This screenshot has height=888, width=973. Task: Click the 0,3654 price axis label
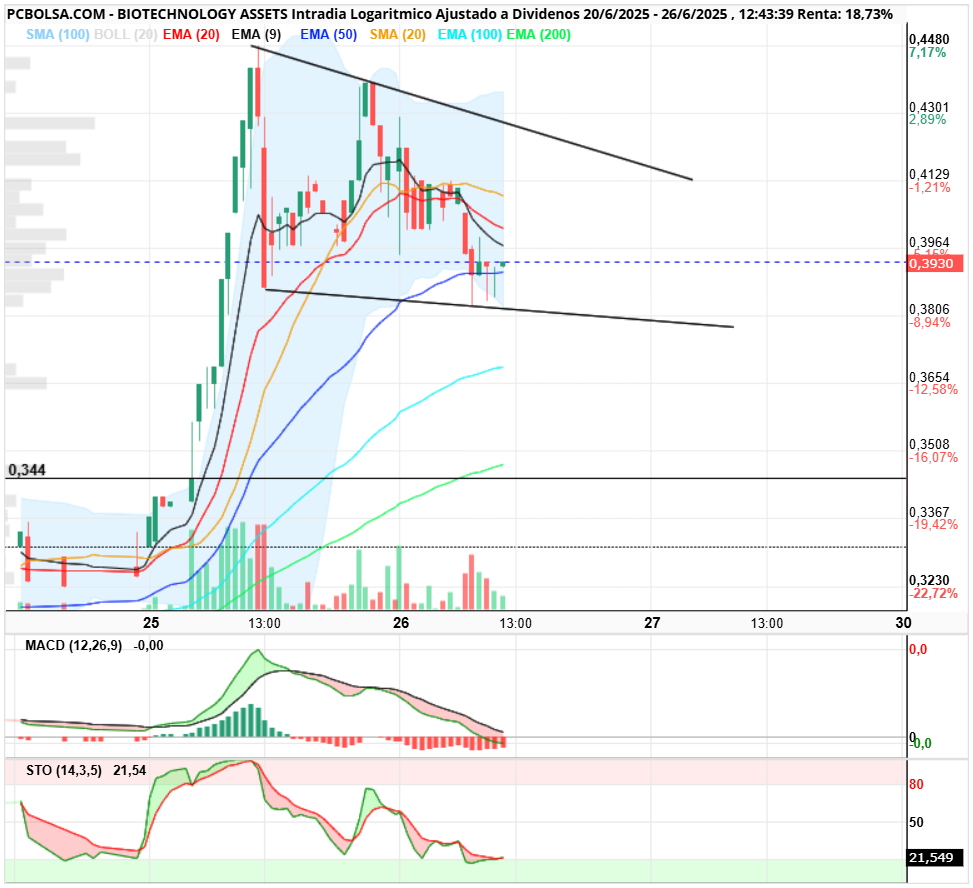[929, 377]
